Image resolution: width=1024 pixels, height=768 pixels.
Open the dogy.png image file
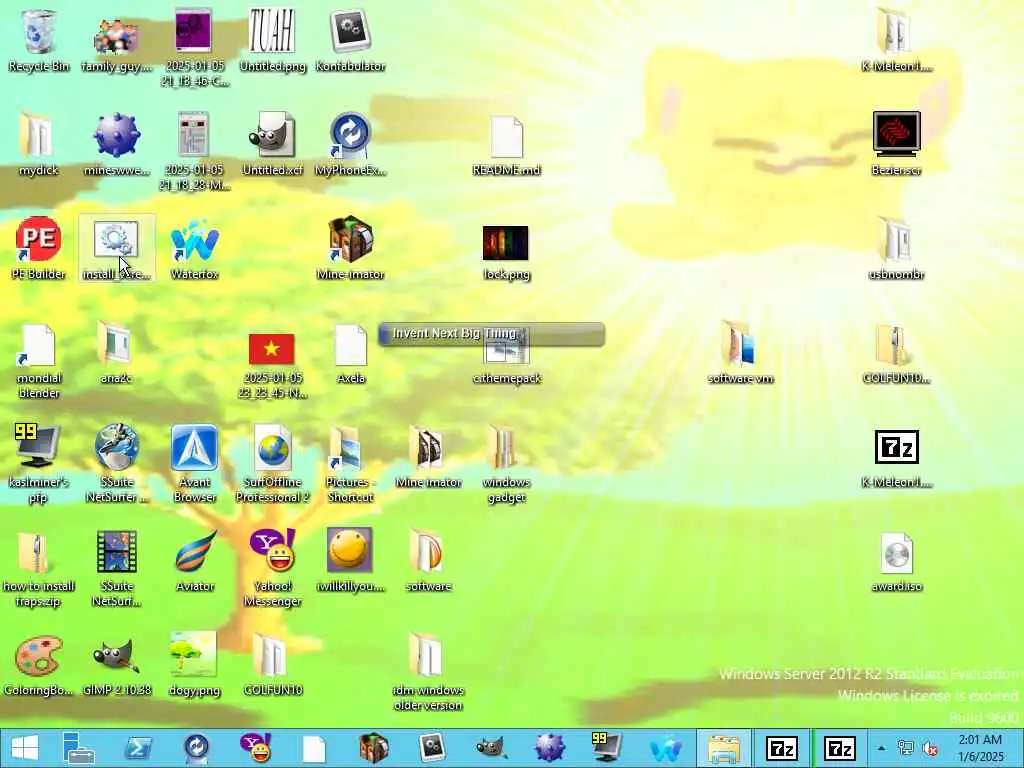(194, 664)
